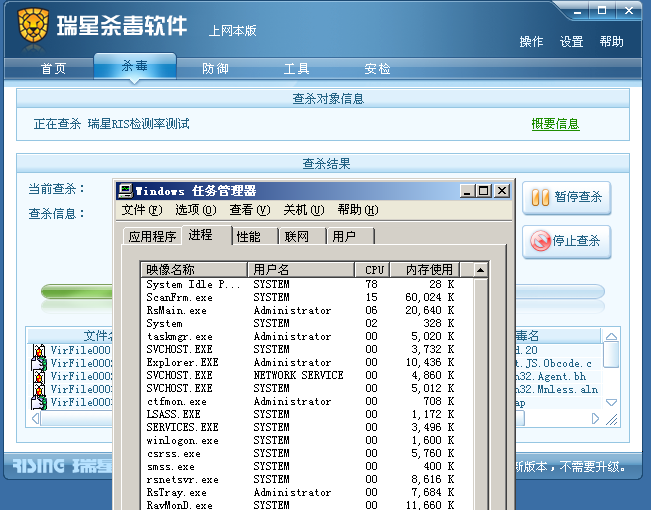The image size is (651, 510).
Task: Go to the 安检 tab
Action: [377, 69]
